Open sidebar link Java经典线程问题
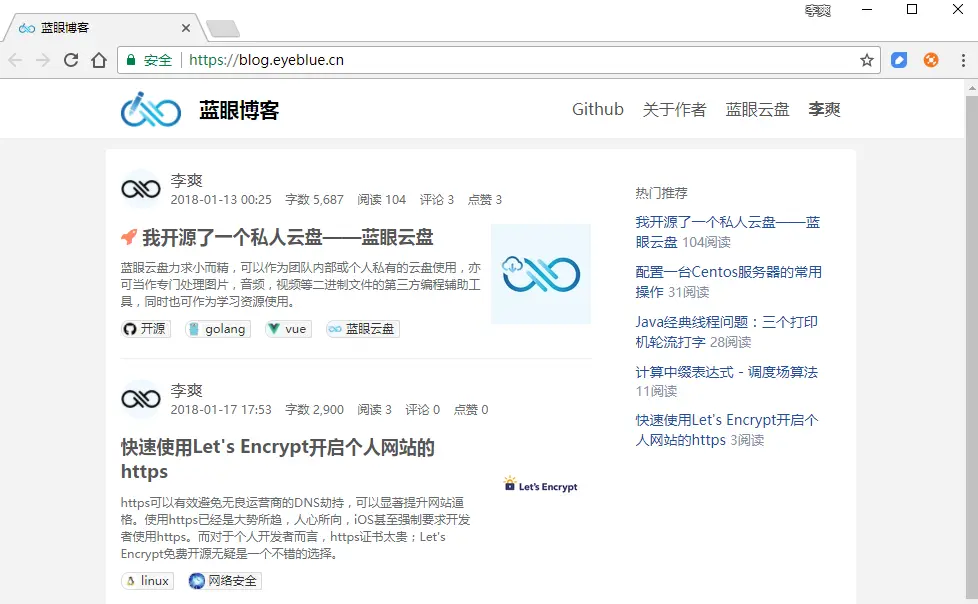Viewport: 978px width, 604px height. point(726,331)
